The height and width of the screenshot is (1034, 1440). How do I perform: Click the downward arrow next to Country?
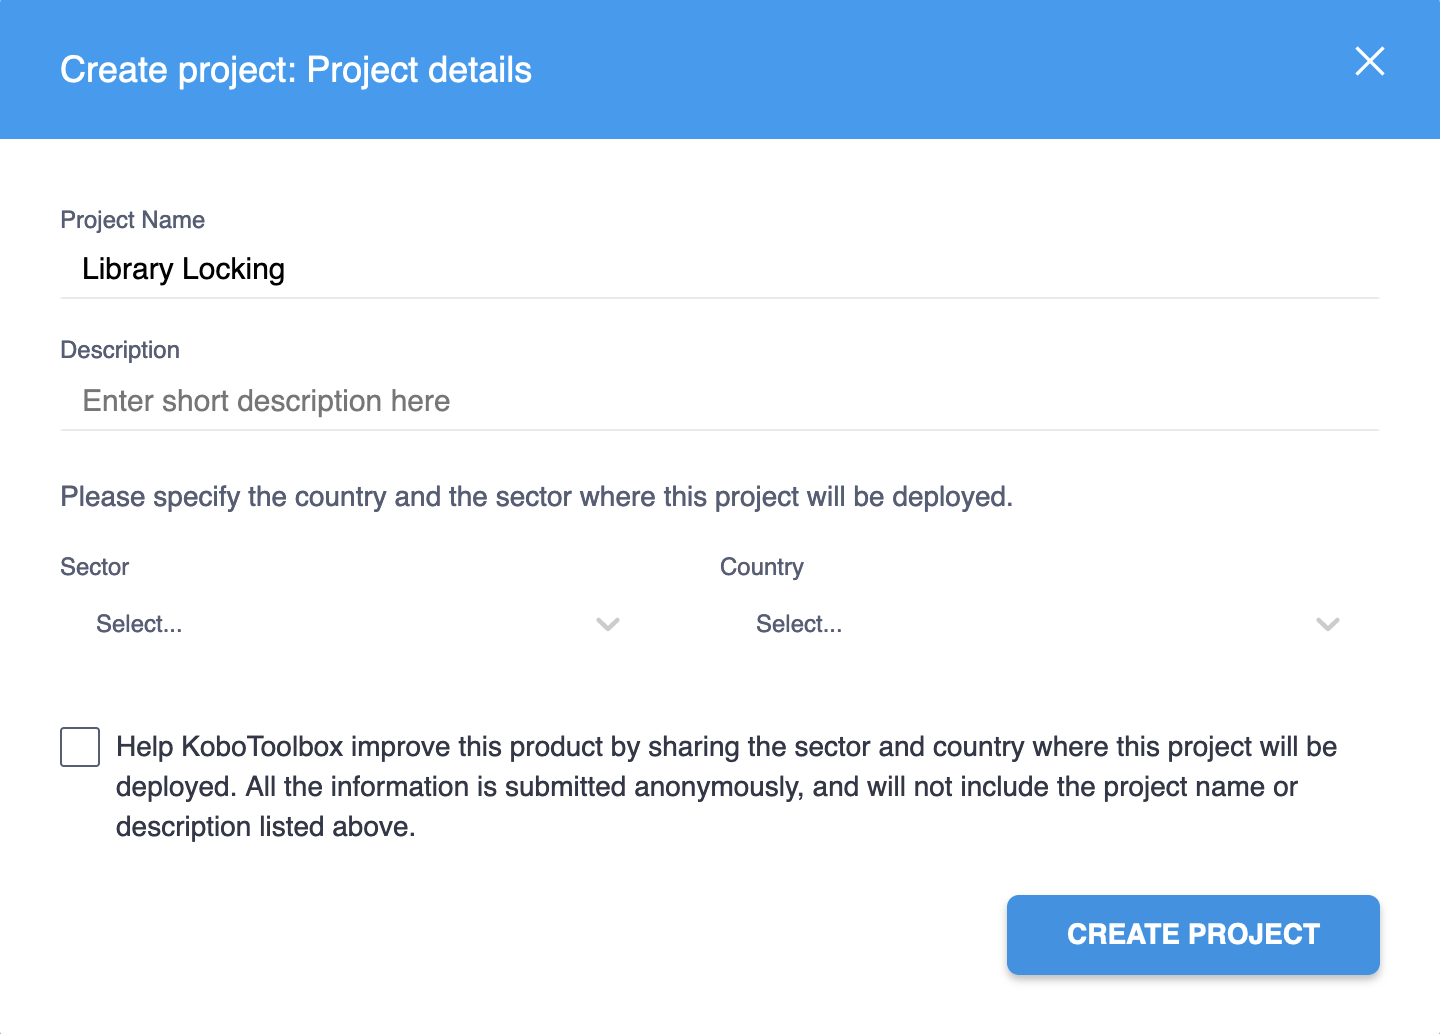[1328, 624]
